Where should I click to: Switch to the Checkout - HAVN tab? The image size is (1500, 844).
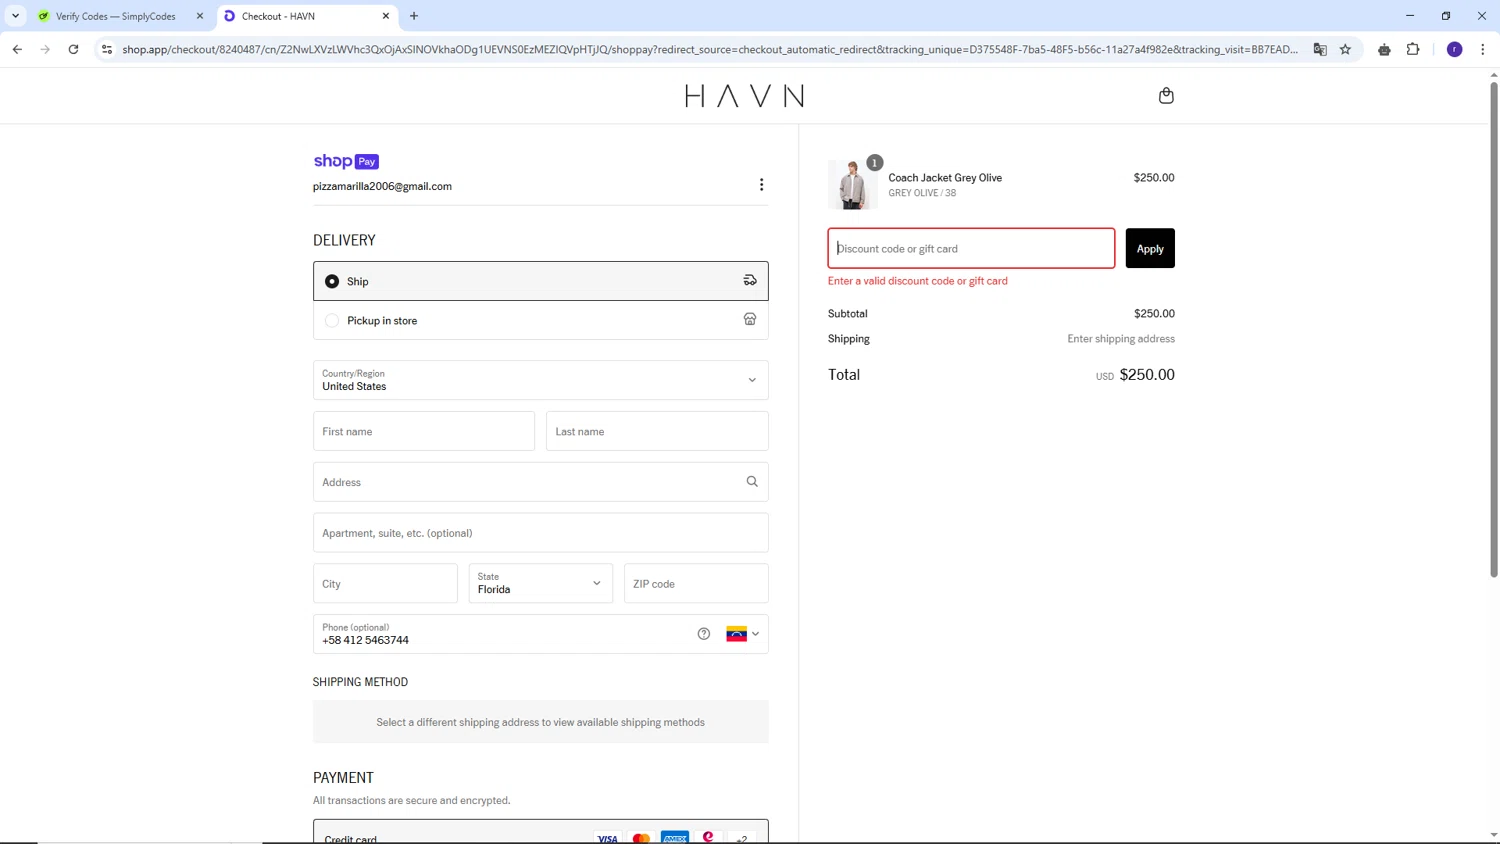306,16
